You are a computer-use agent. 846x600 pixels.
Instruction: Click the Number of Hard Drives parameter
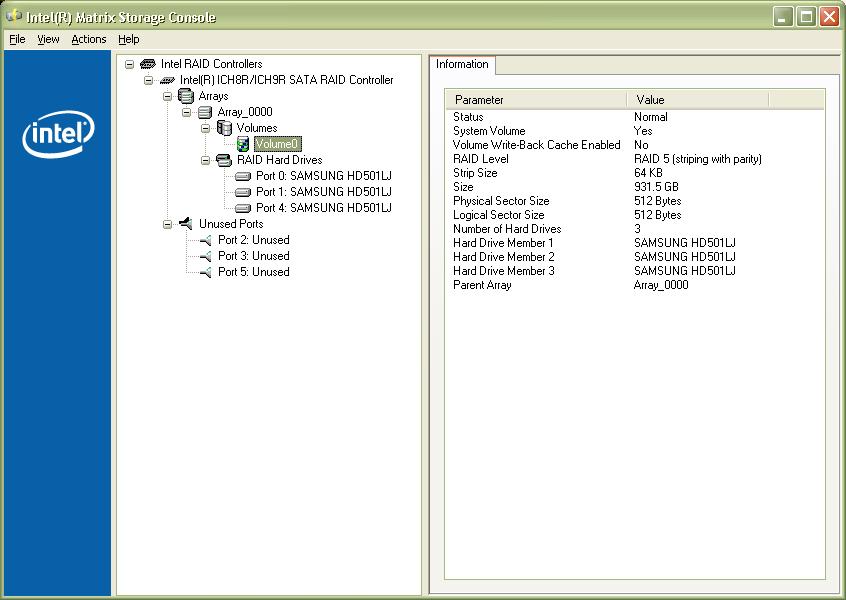[x=507, y=229]
